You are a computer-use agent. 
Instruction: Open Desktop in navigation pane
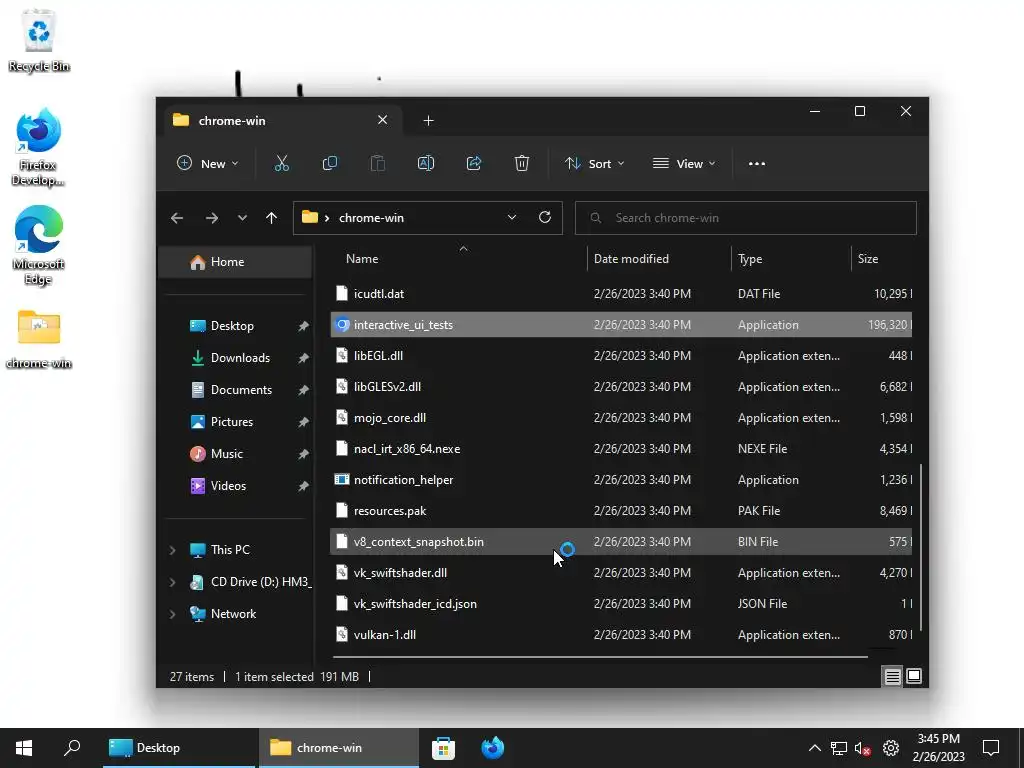(x=235, y=326)
